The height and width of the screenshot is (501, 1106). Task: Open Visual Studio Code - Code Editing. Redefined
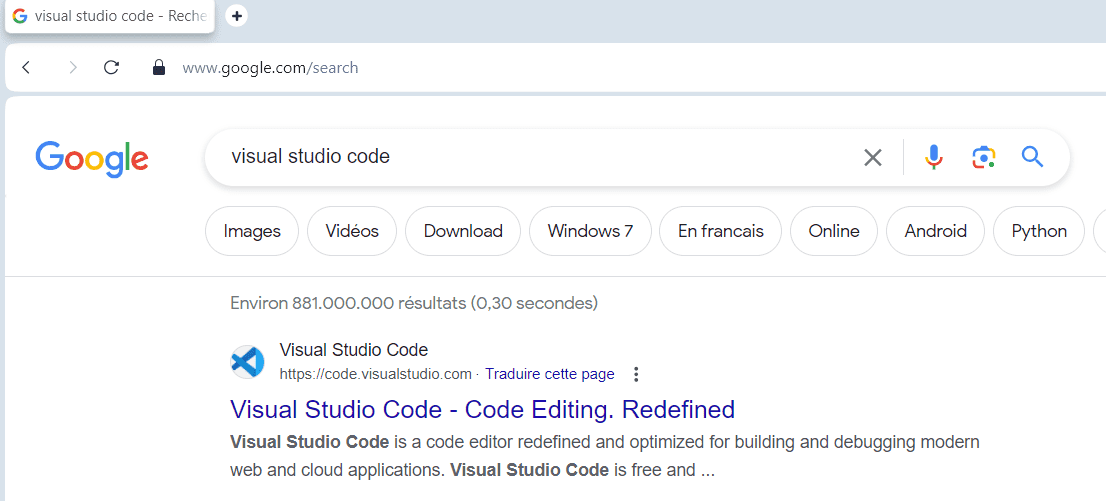click(482, 409)
